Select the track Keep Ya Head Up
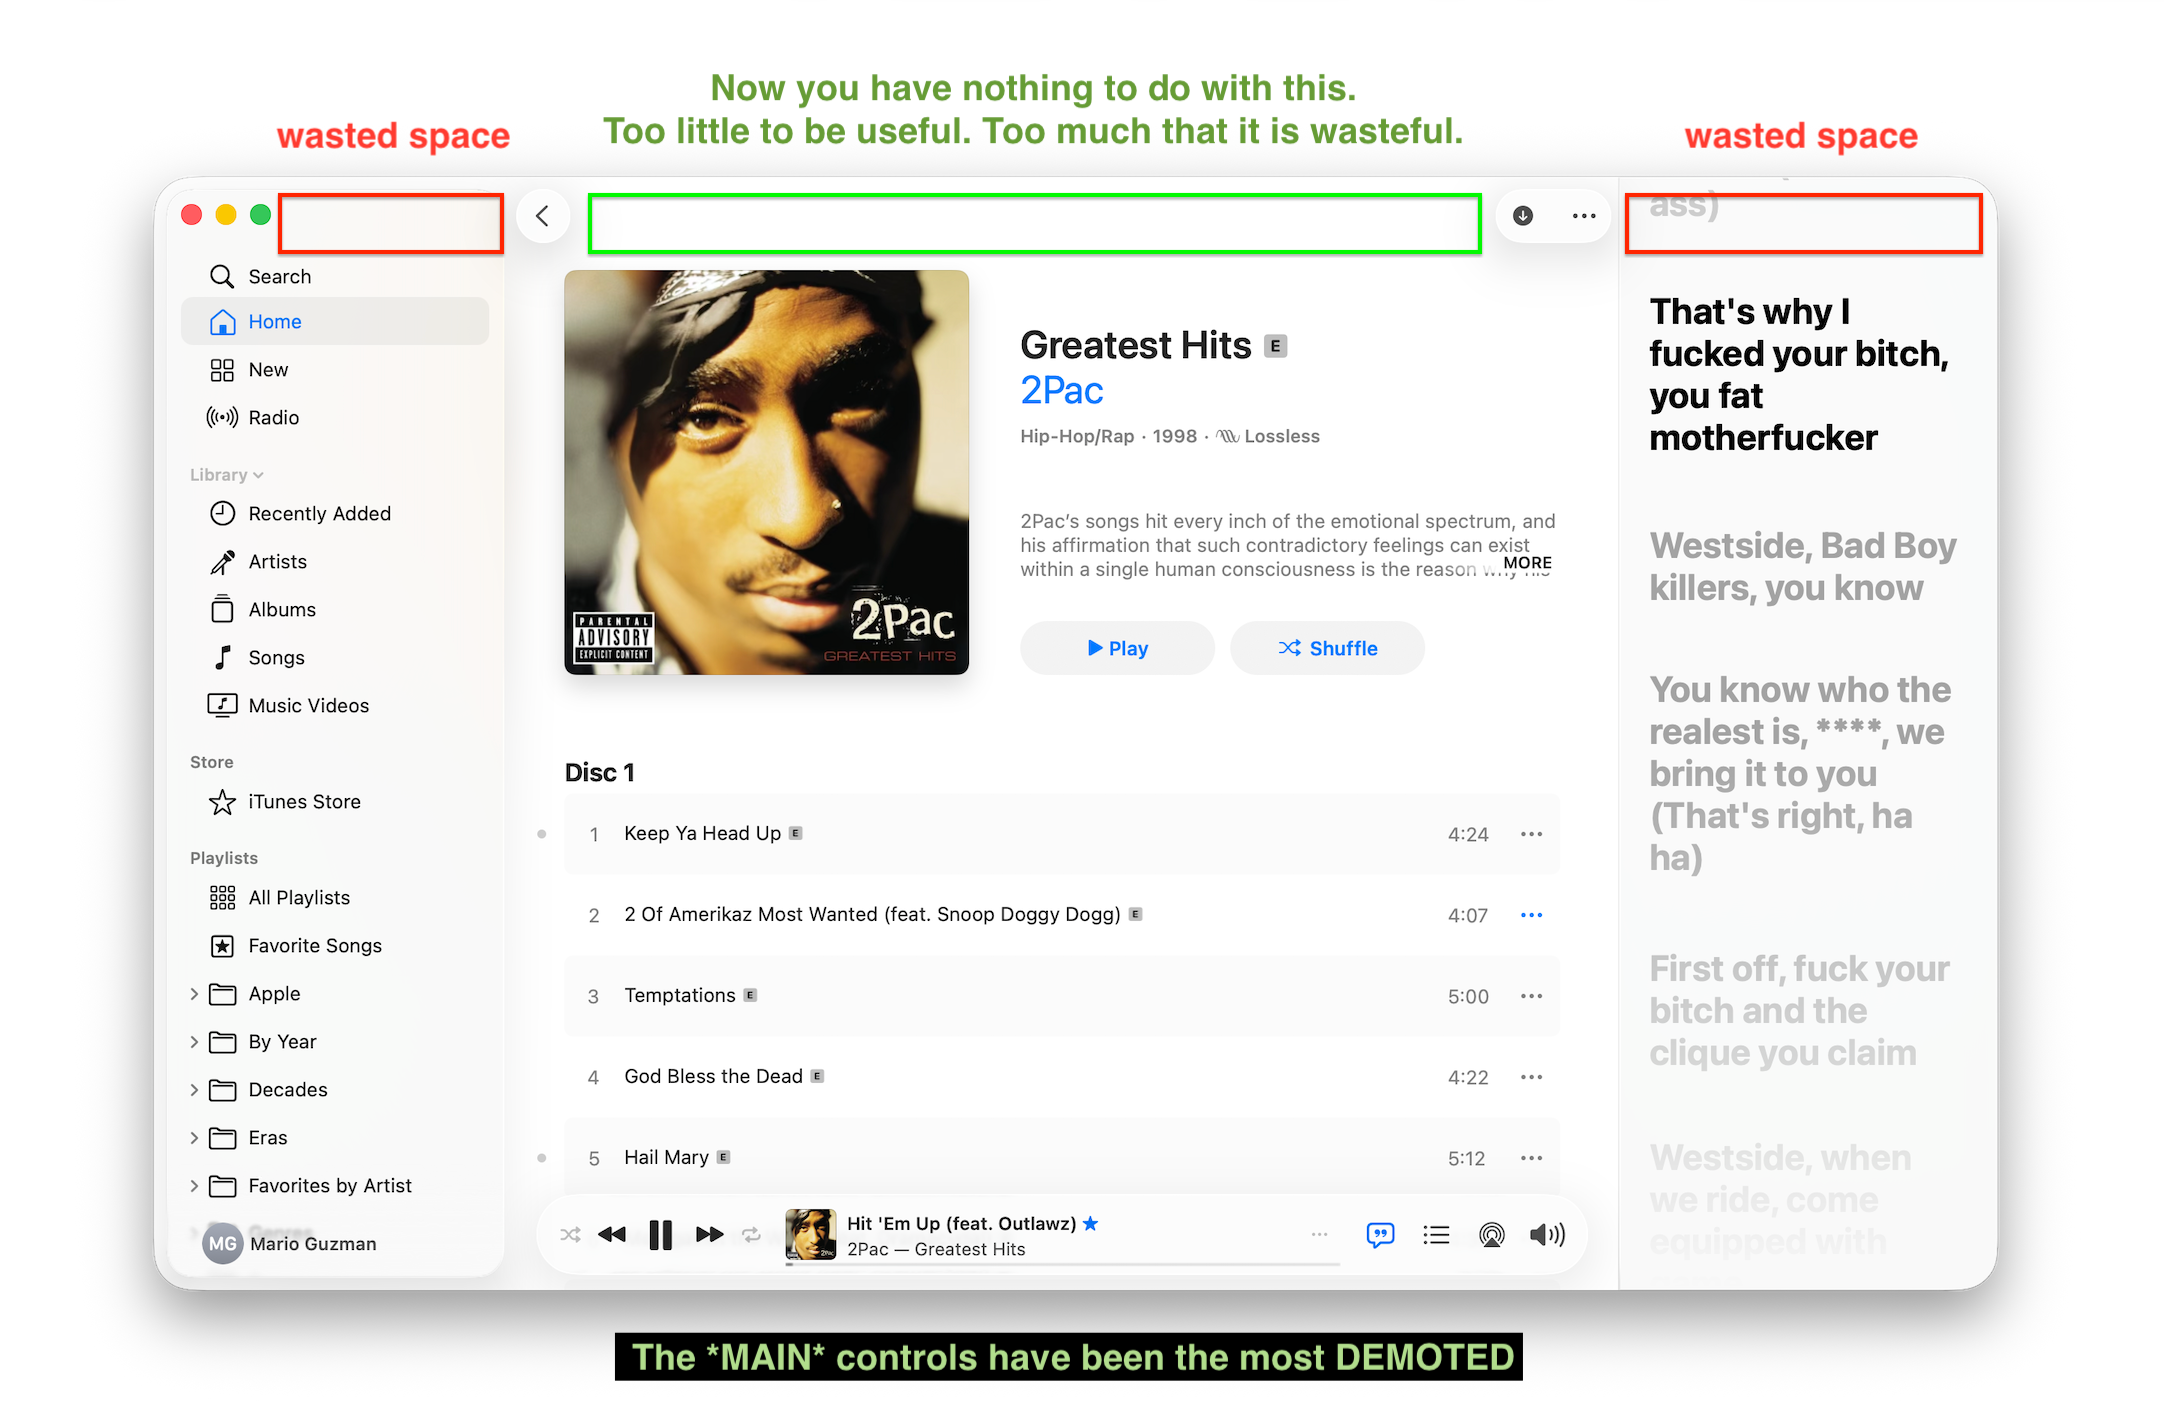The width and height of the screenshot is (2164, 1416). (x=1062, y=834)
